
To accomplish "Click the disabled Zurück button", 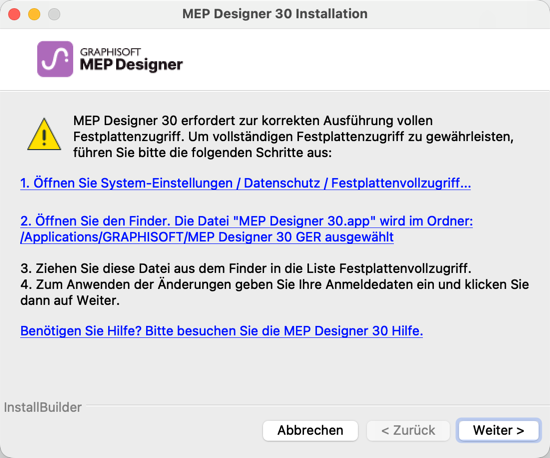I will click(408, 430).
